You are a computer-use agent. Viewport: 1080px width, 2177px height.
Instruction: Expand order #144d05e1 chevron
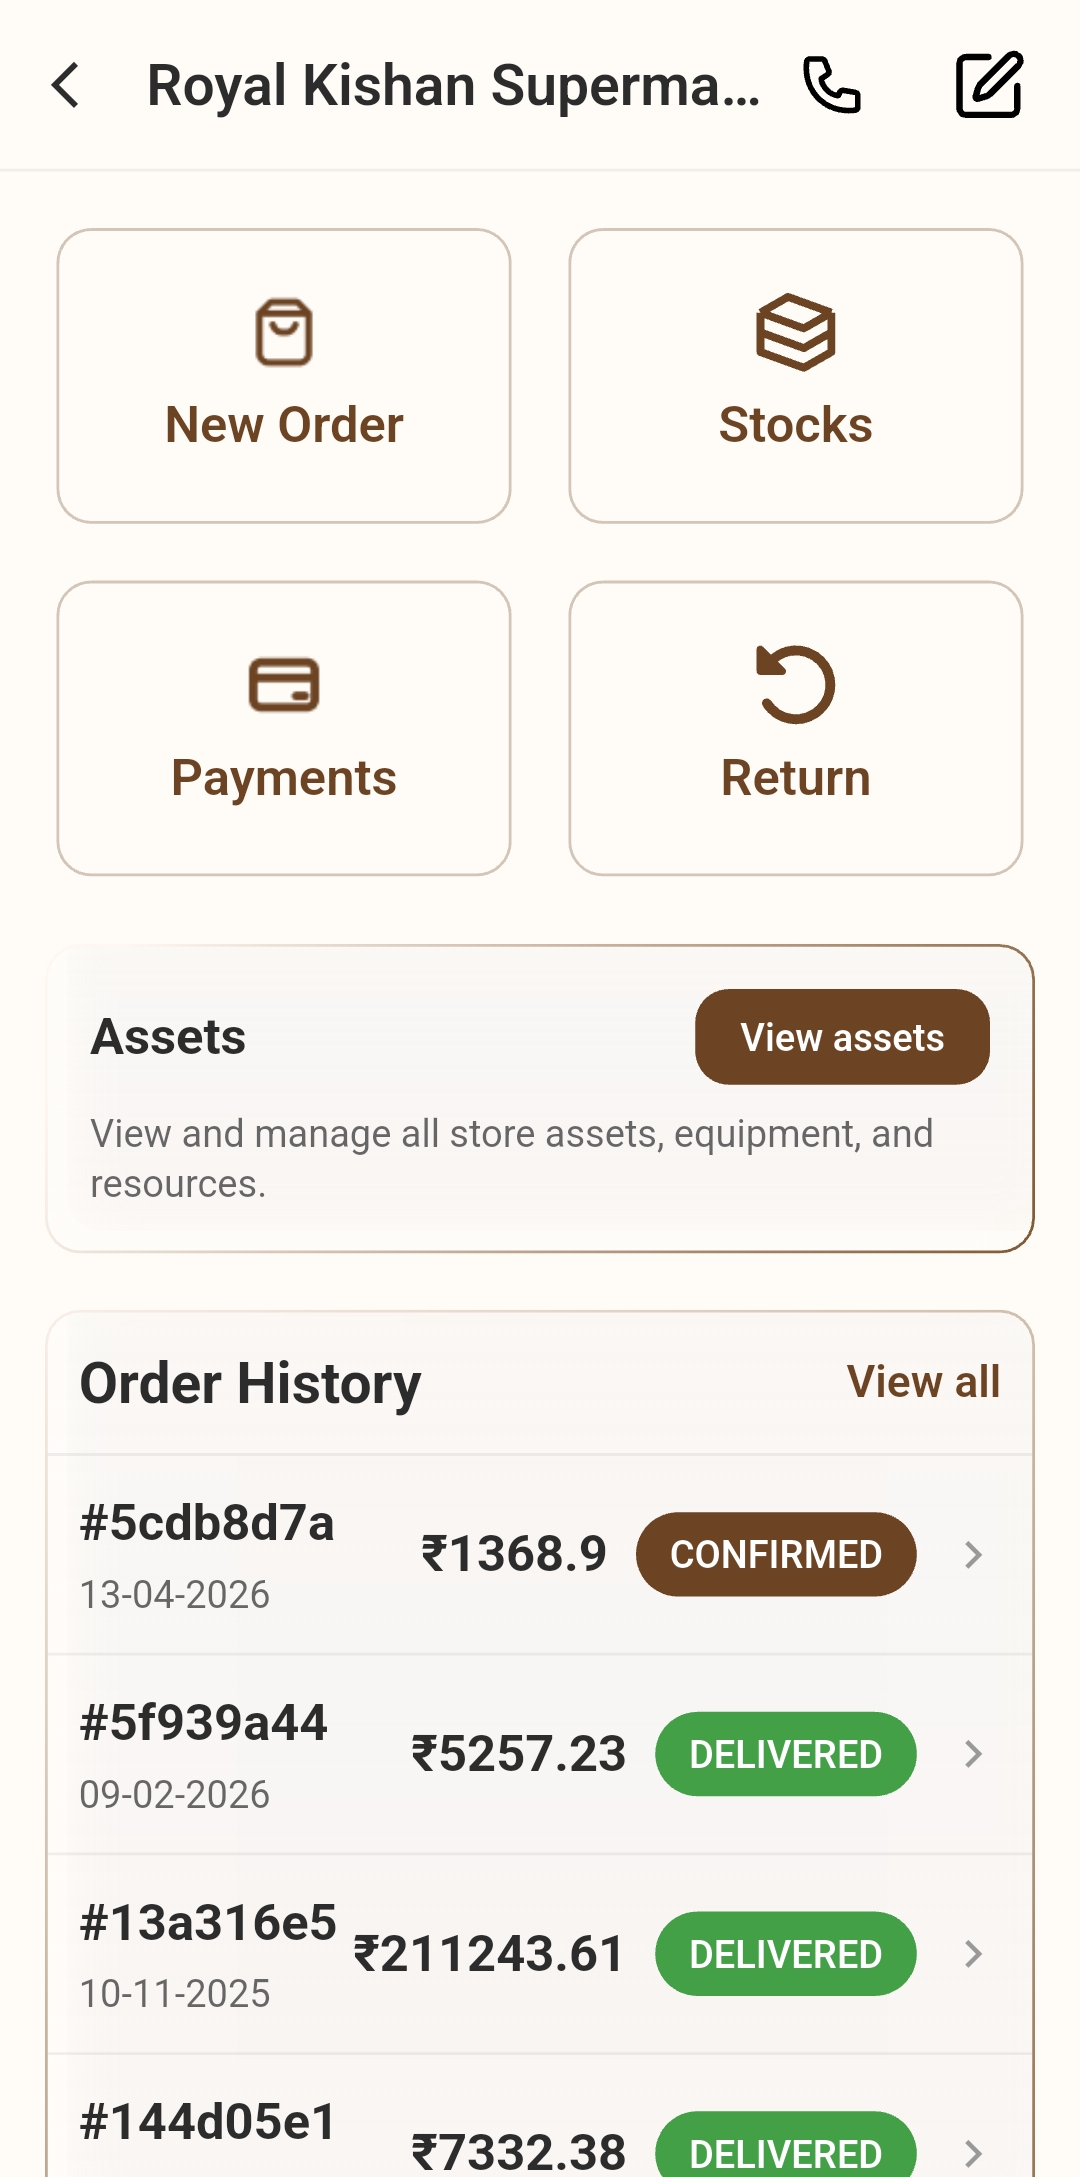point(973,2152)
